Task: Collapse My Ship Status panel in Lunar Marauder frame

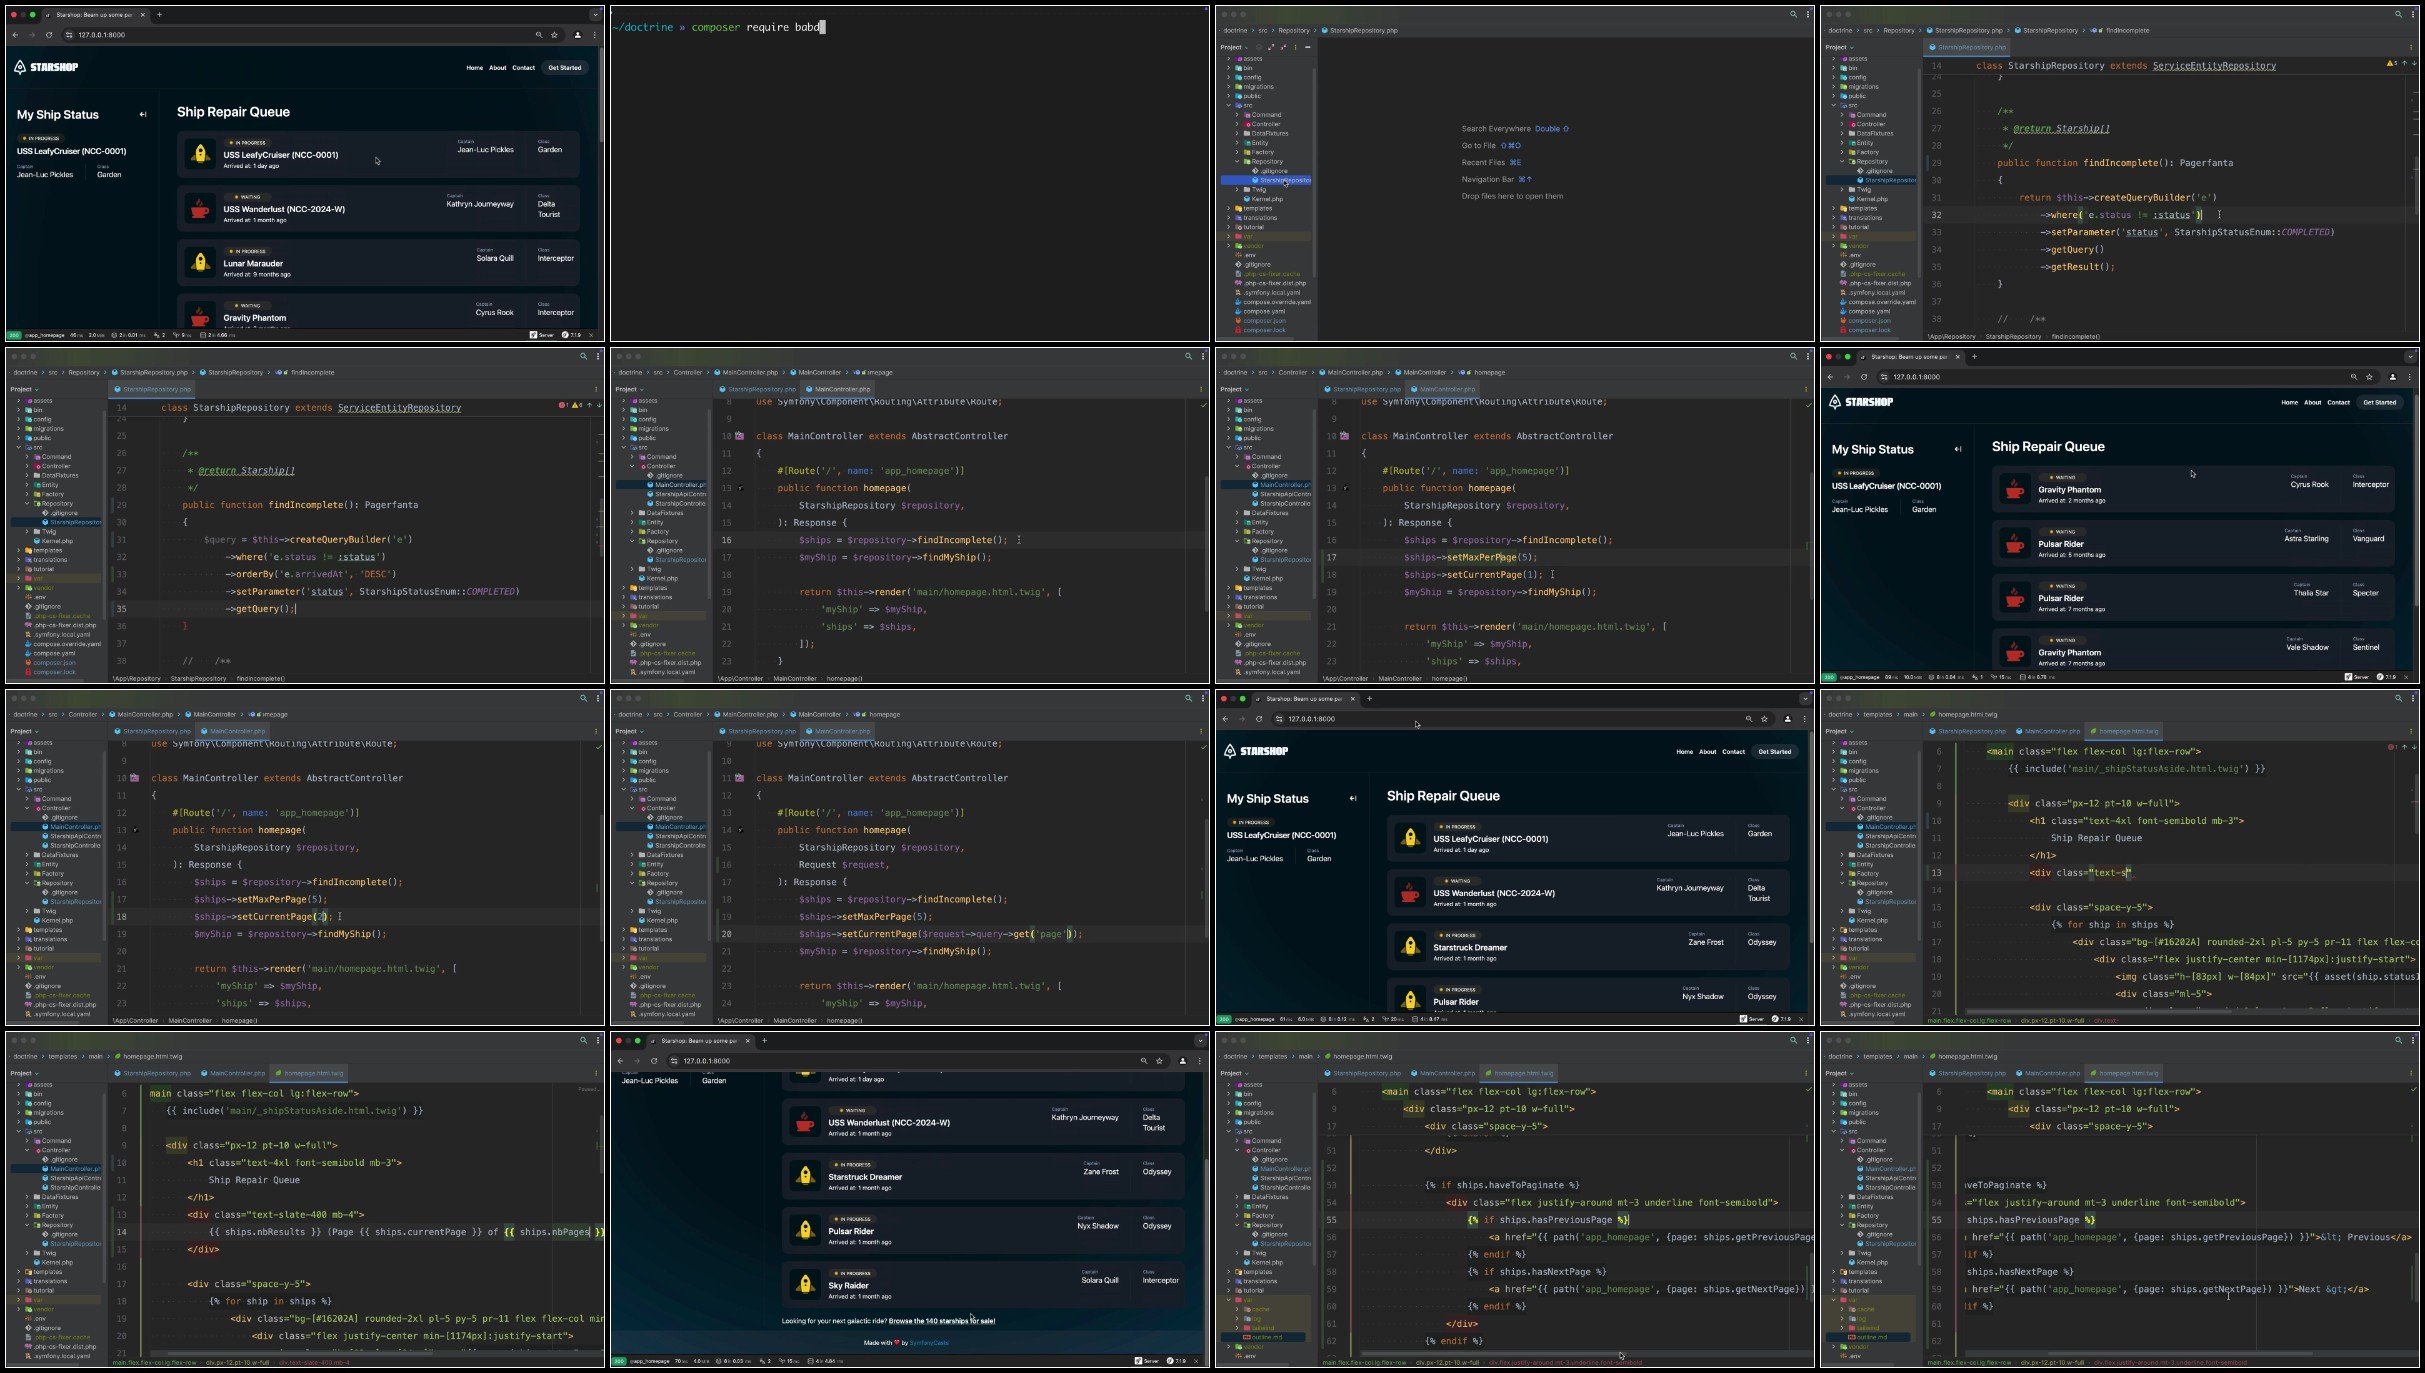Action: pyautogui.click(x=143, y=115)
